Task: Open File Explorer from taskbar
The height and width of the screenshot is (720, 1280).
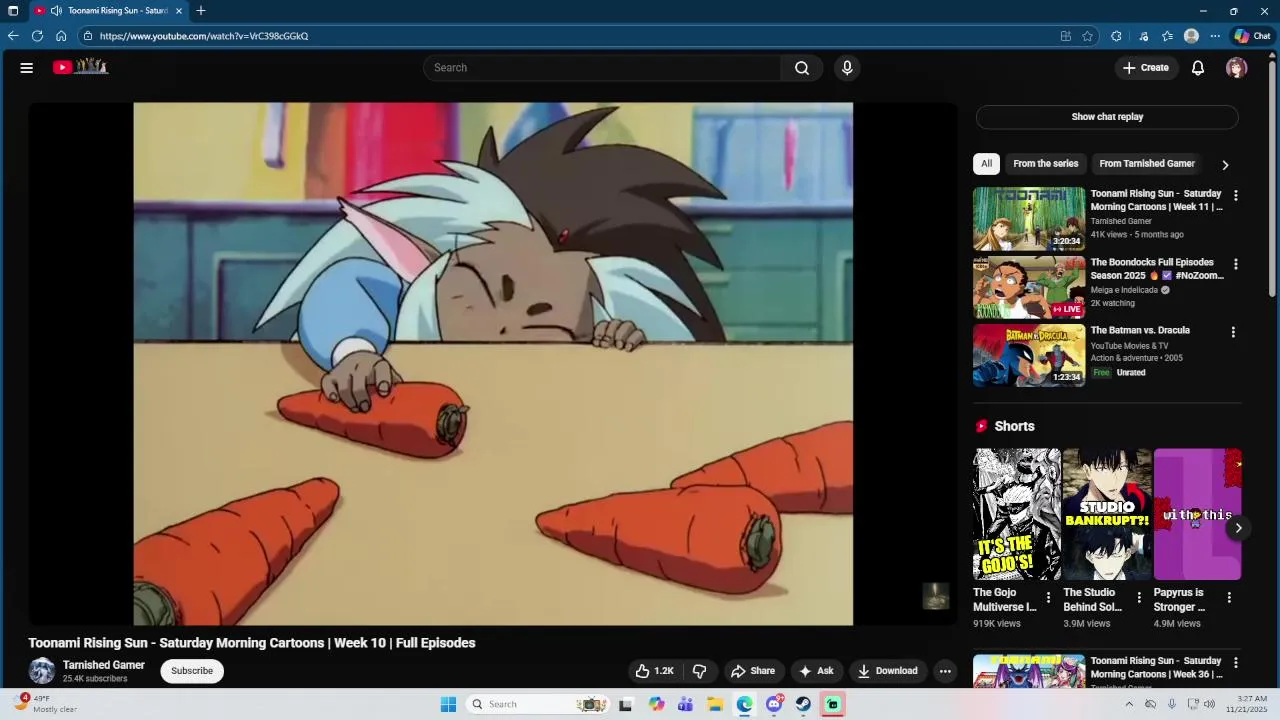Action: click(715, 704)
